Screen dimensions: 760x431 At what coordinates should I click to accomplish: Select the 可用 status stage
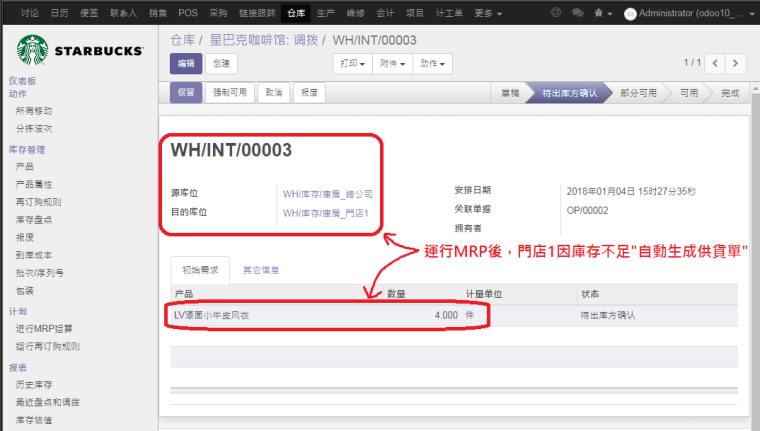point(689,93)
